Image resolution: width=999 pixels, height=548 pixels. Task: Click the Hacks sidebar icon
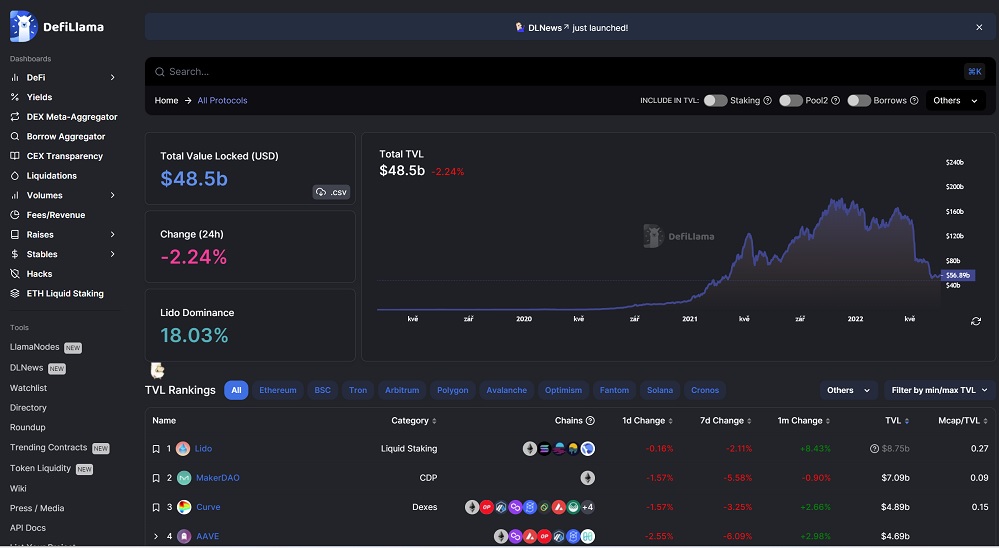point(15,274)
